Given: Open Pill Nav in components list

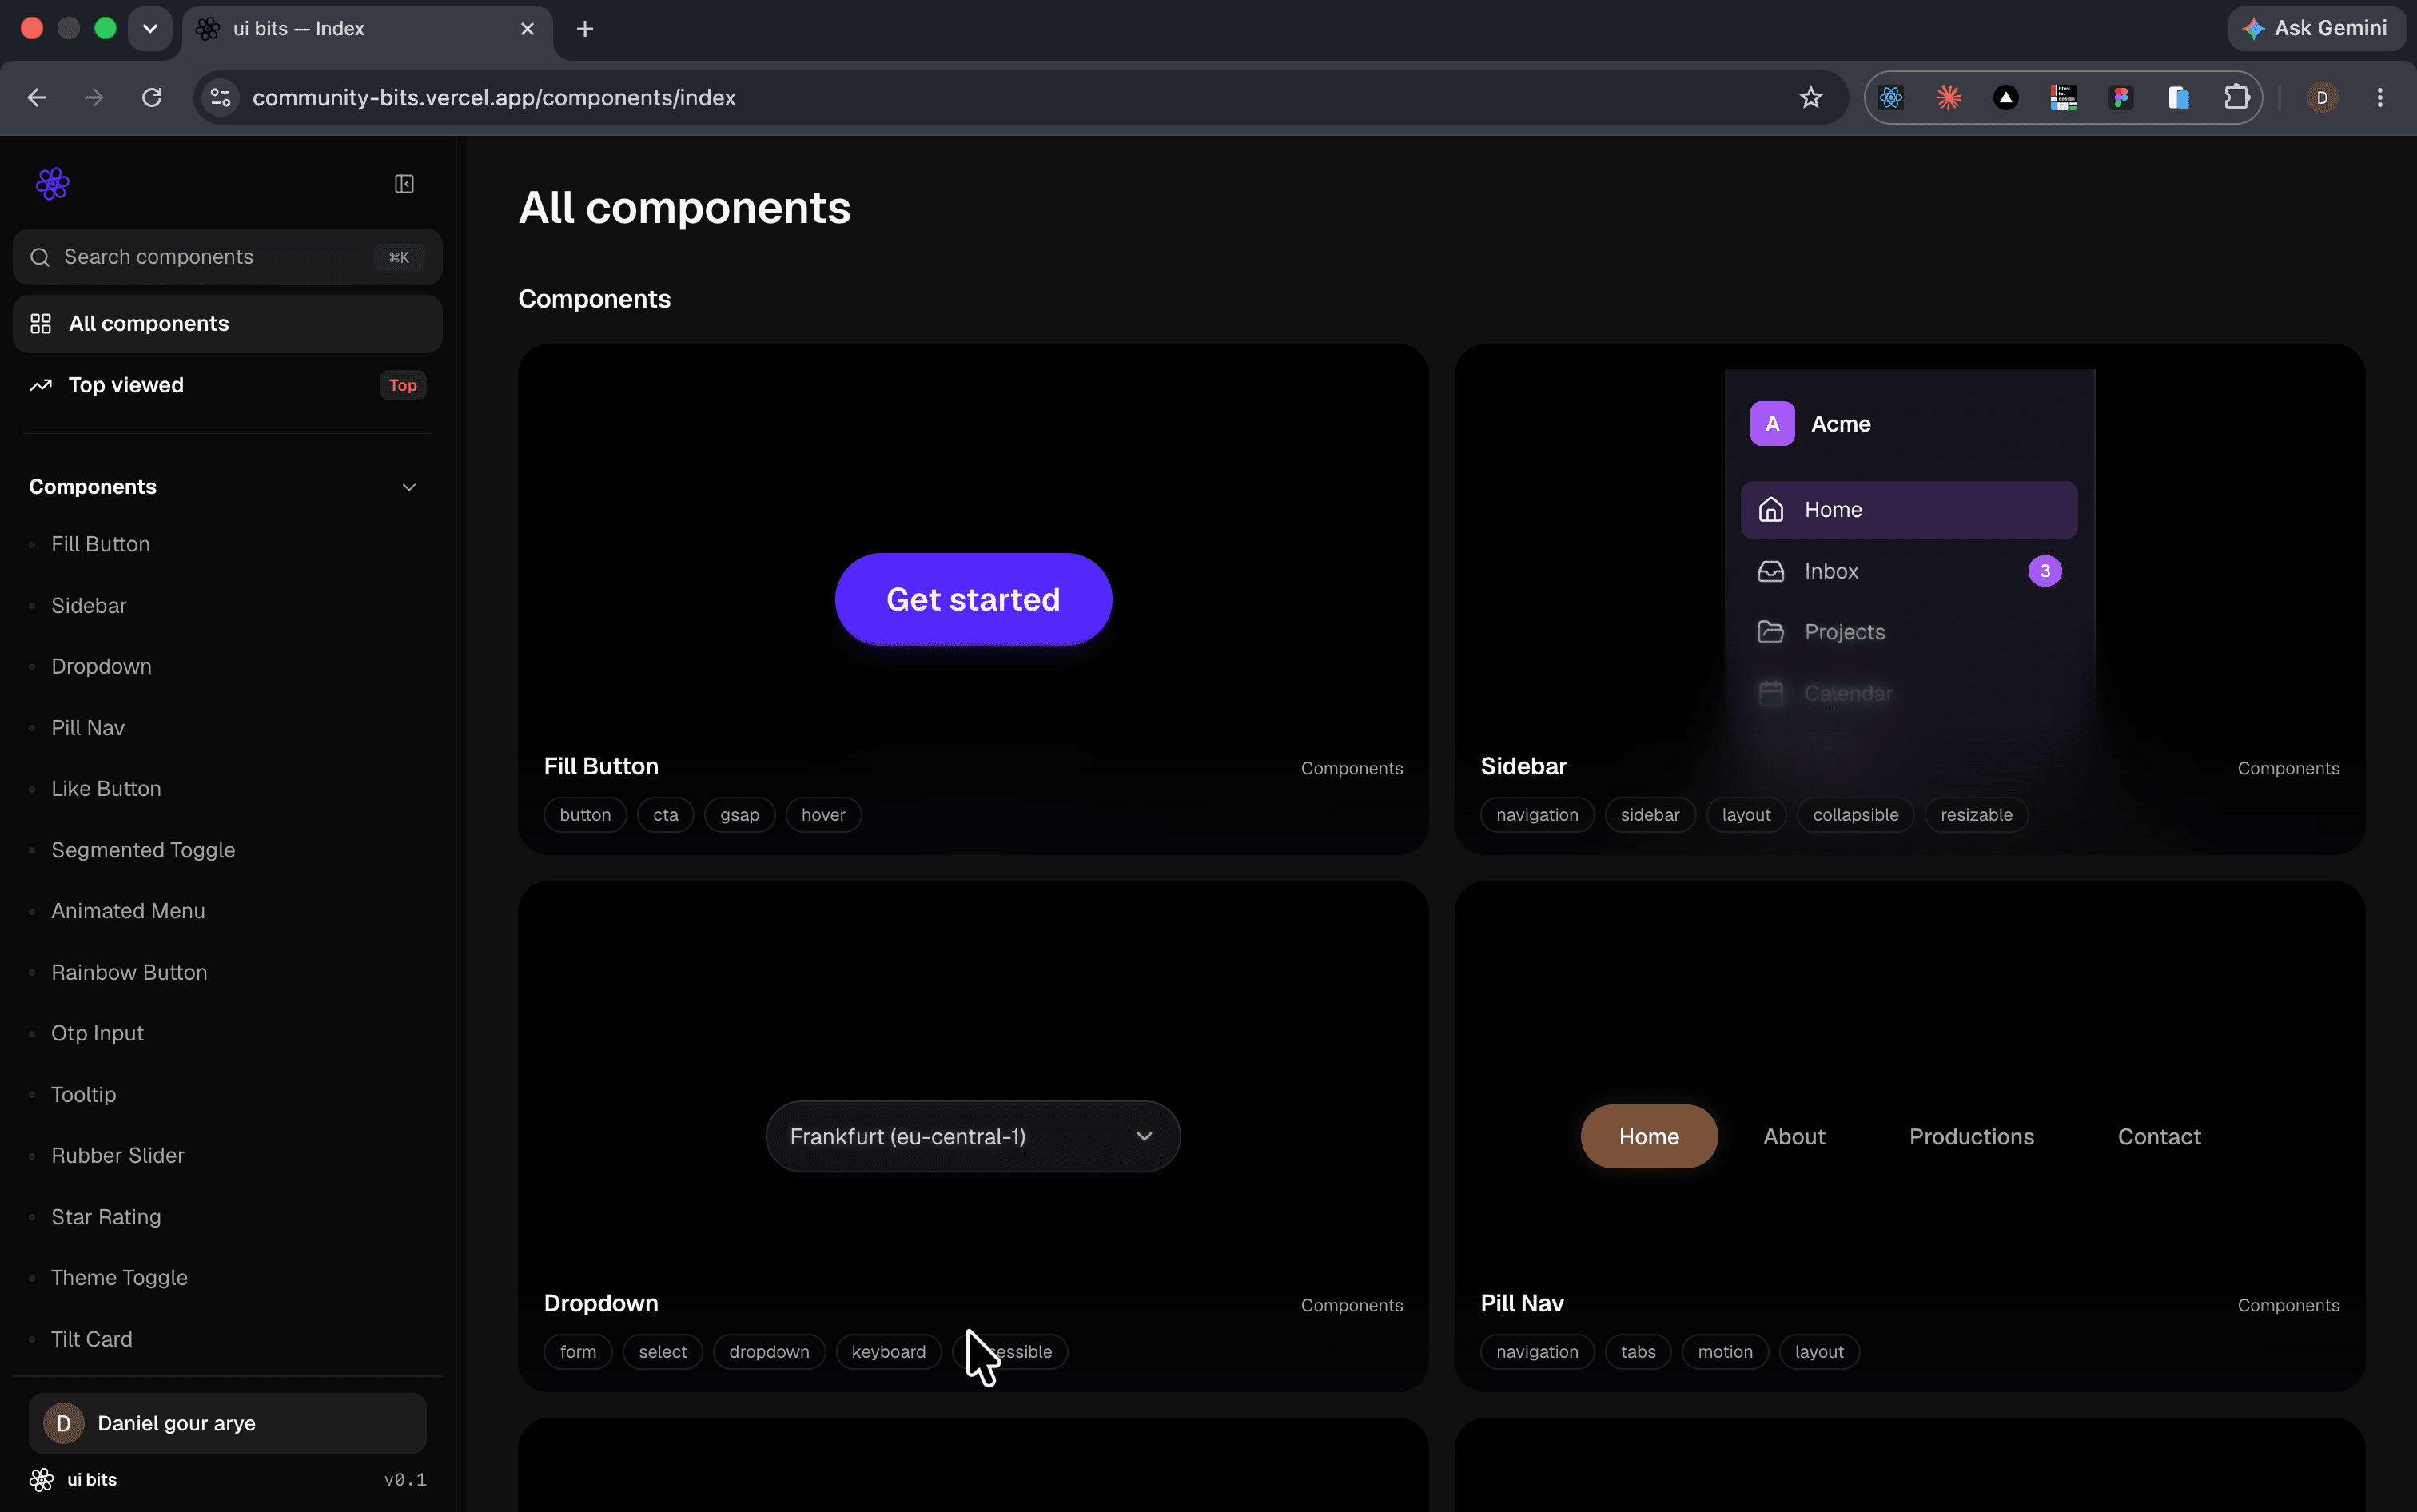Looking at the screenshot, I should tap(88, 727).
